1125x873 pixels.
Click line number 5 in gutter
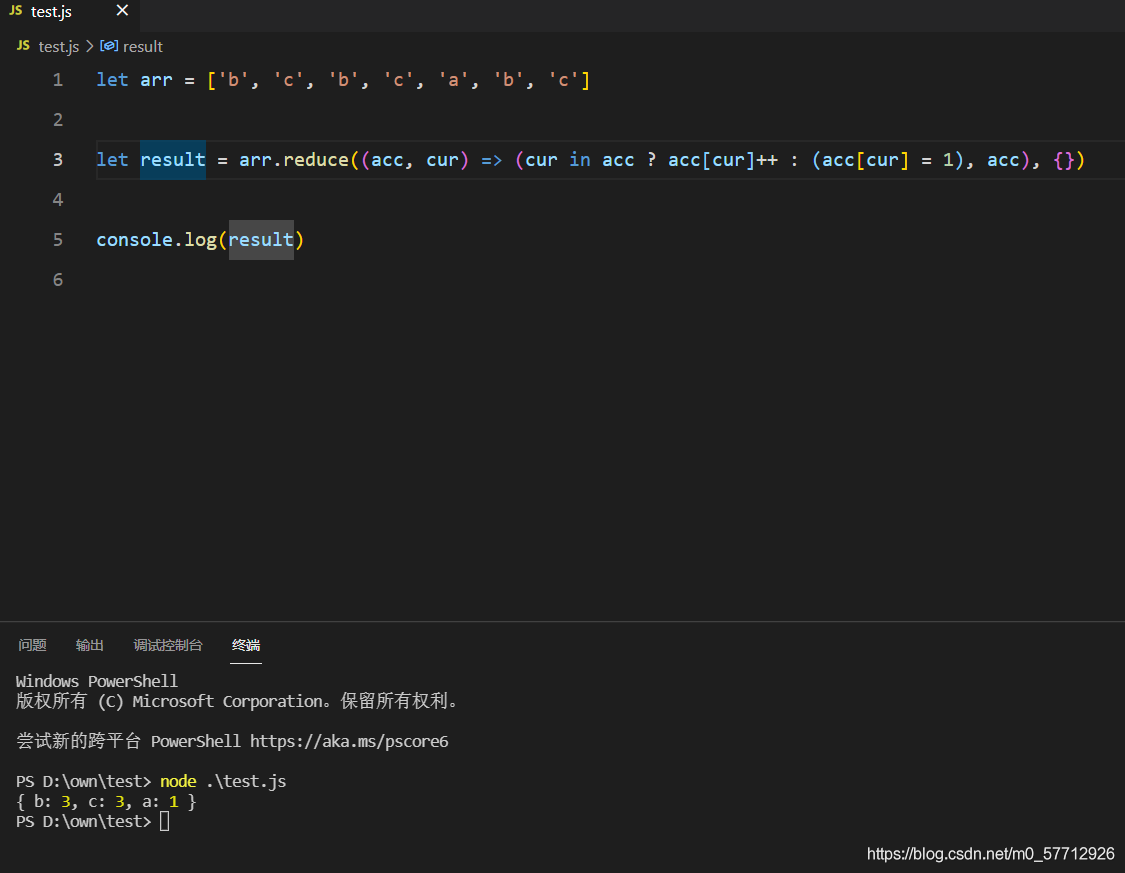point(58,239)
